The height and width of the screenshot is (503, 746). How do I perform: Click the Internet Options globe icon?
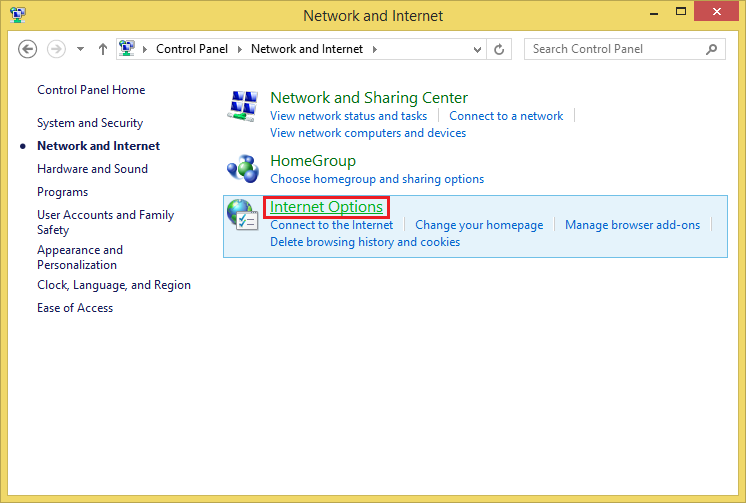[x=243, y=214]
